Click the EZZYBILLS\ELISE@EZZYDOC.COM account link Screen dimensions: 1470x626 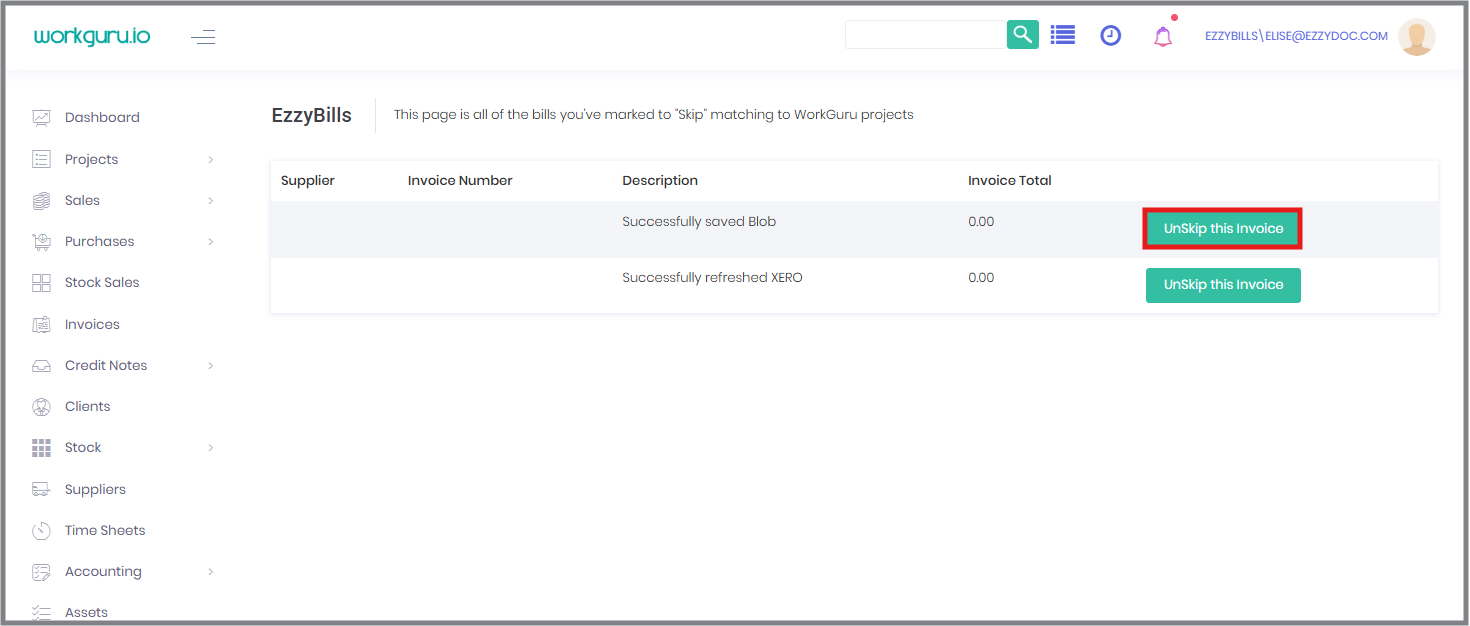coord(1296,36)
